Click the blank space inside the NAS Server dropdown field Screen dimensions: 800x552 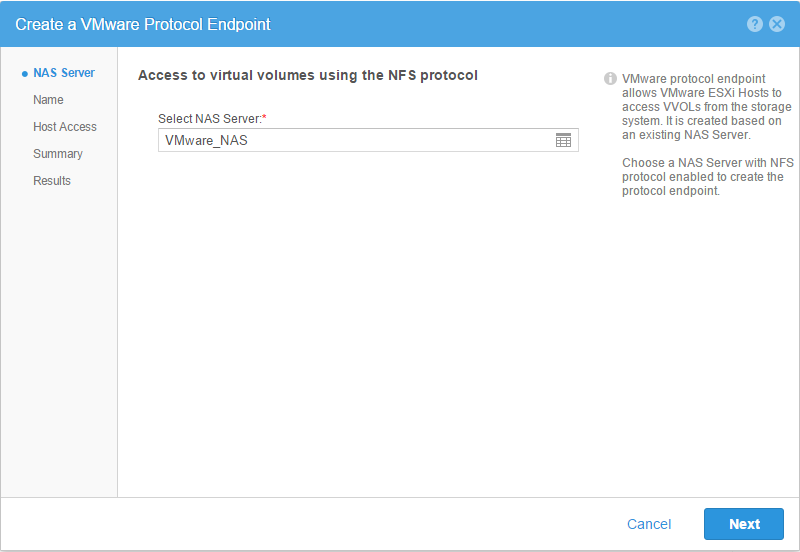click(x=401, y=140)
